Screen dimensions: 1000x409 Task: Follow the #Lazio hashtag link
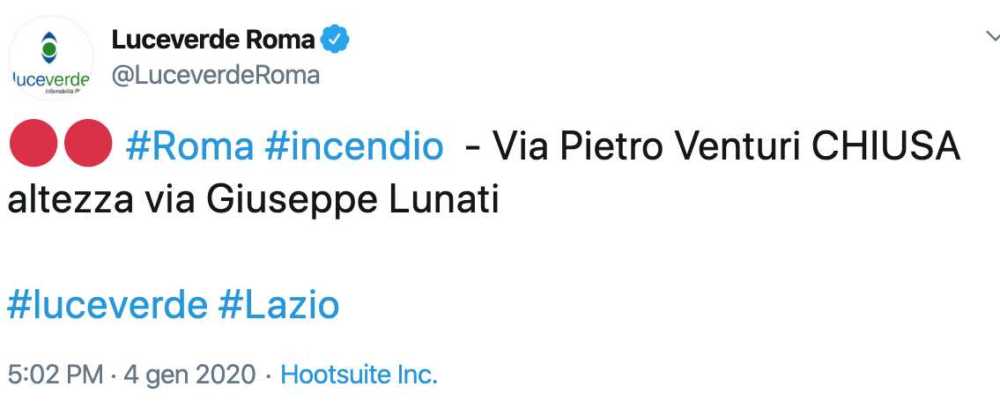pyautogui.click(x=278, y=305)
